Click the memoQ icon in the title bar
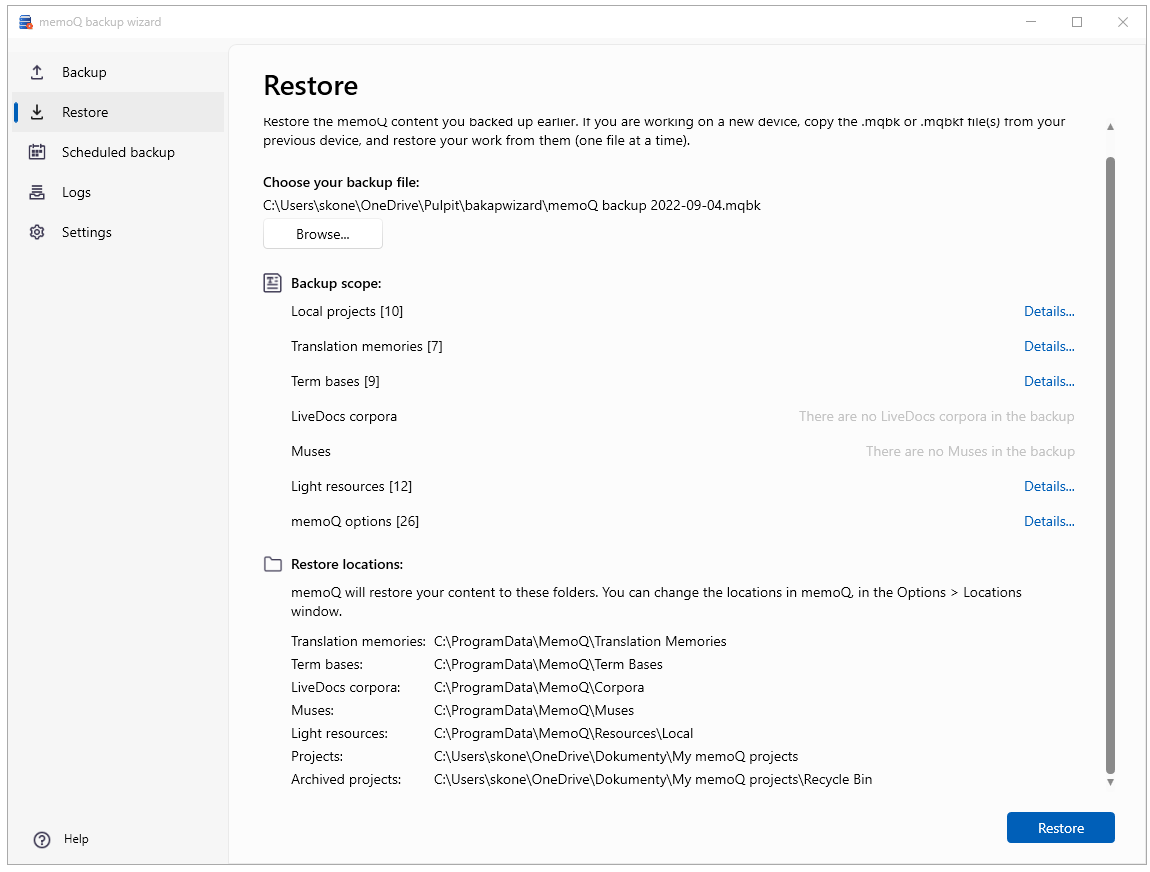Image resolution: width=1150 pixels, height=872 pixels. [25, 21]
